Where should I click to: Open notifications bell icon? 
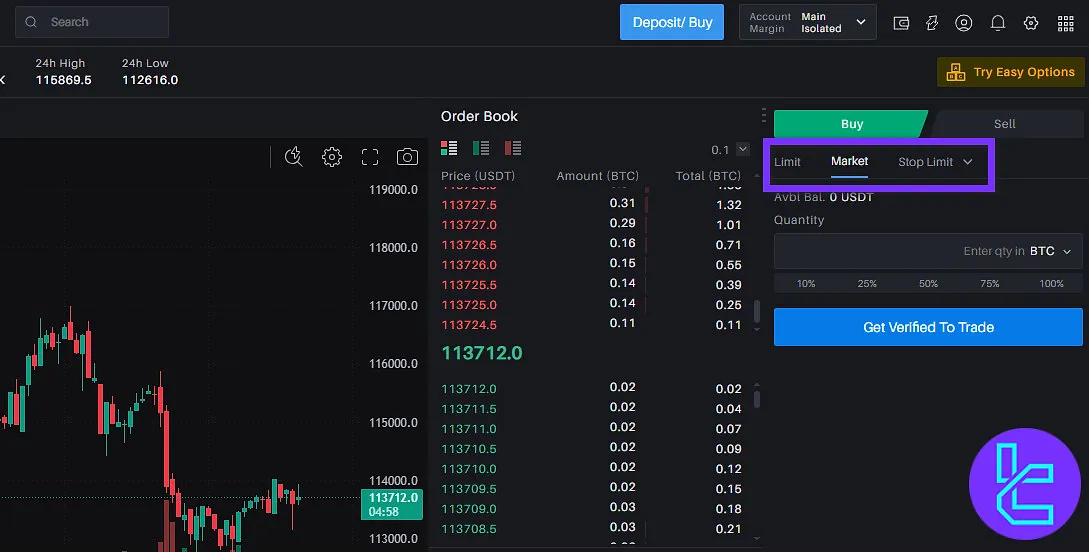click(998, 23)
